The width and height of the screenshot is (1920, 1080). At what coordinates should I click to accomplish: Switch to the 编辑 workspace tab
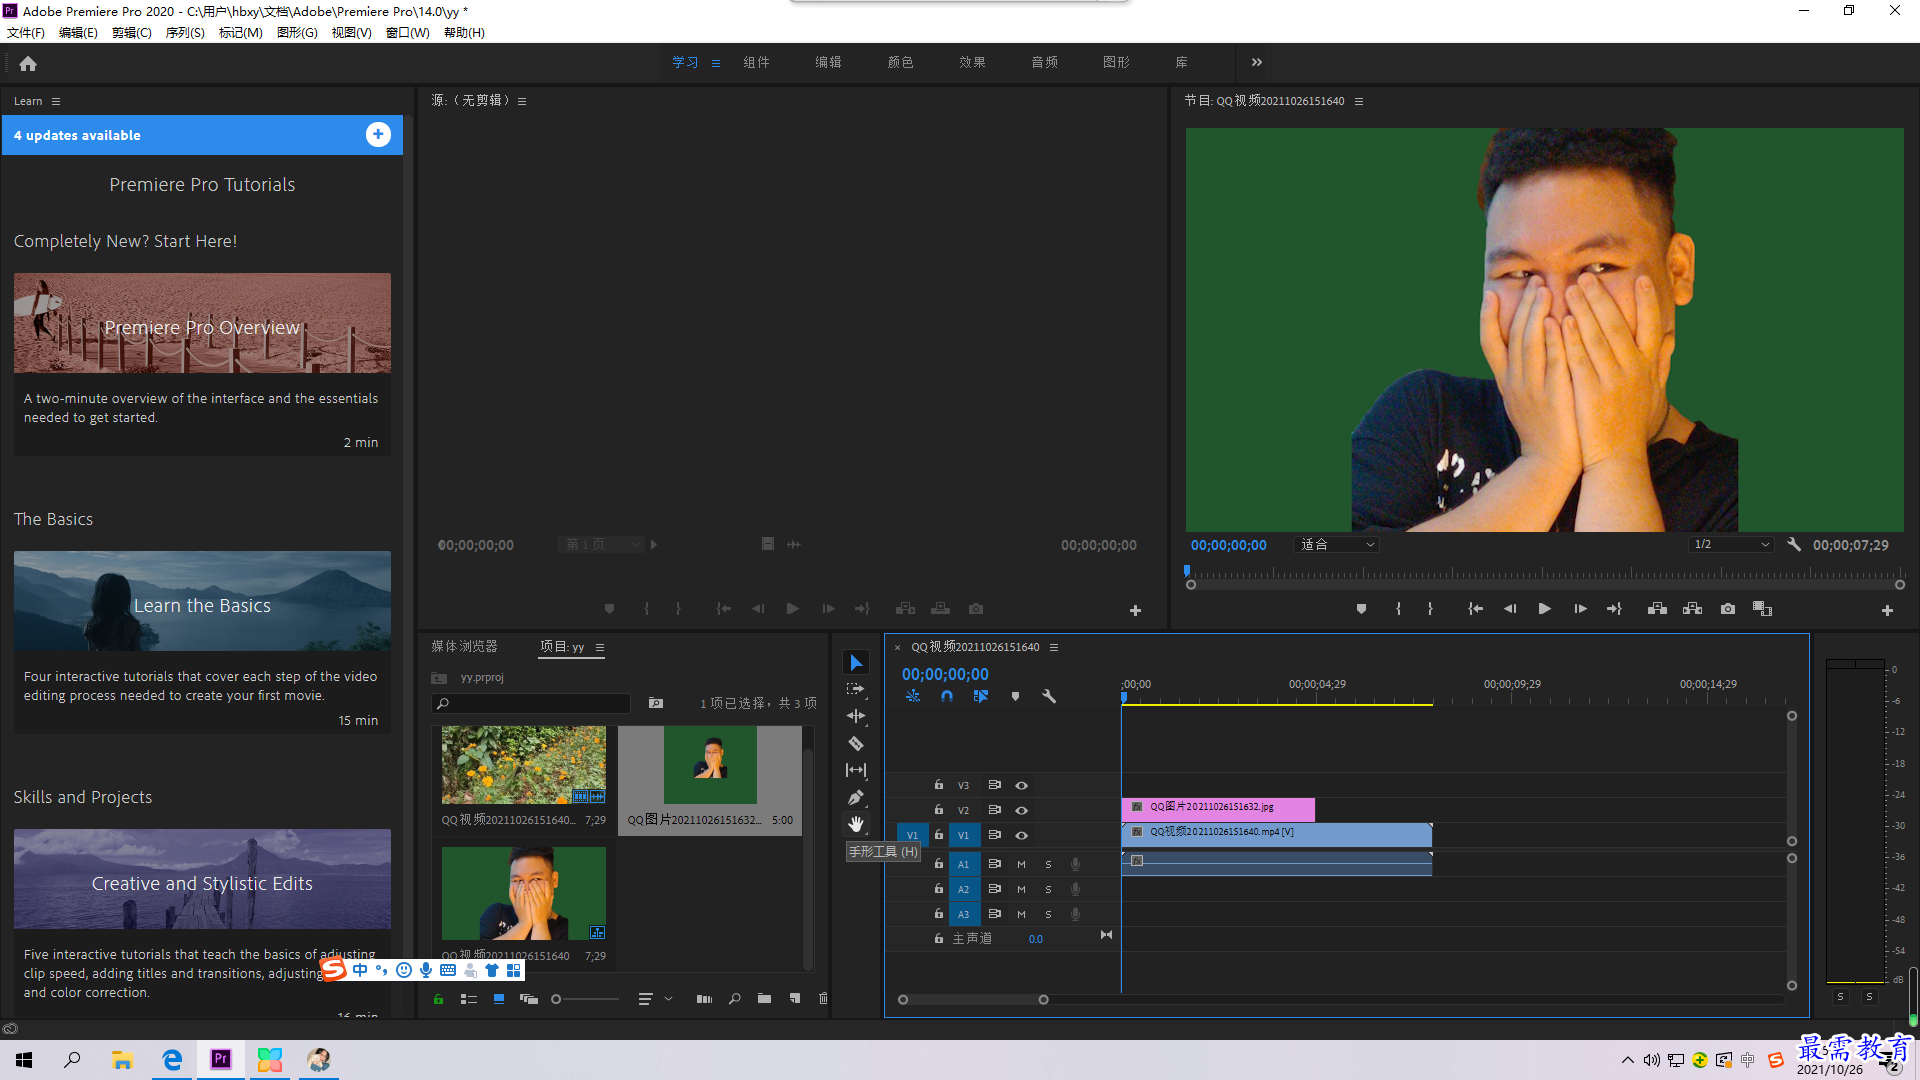[828, 62]
